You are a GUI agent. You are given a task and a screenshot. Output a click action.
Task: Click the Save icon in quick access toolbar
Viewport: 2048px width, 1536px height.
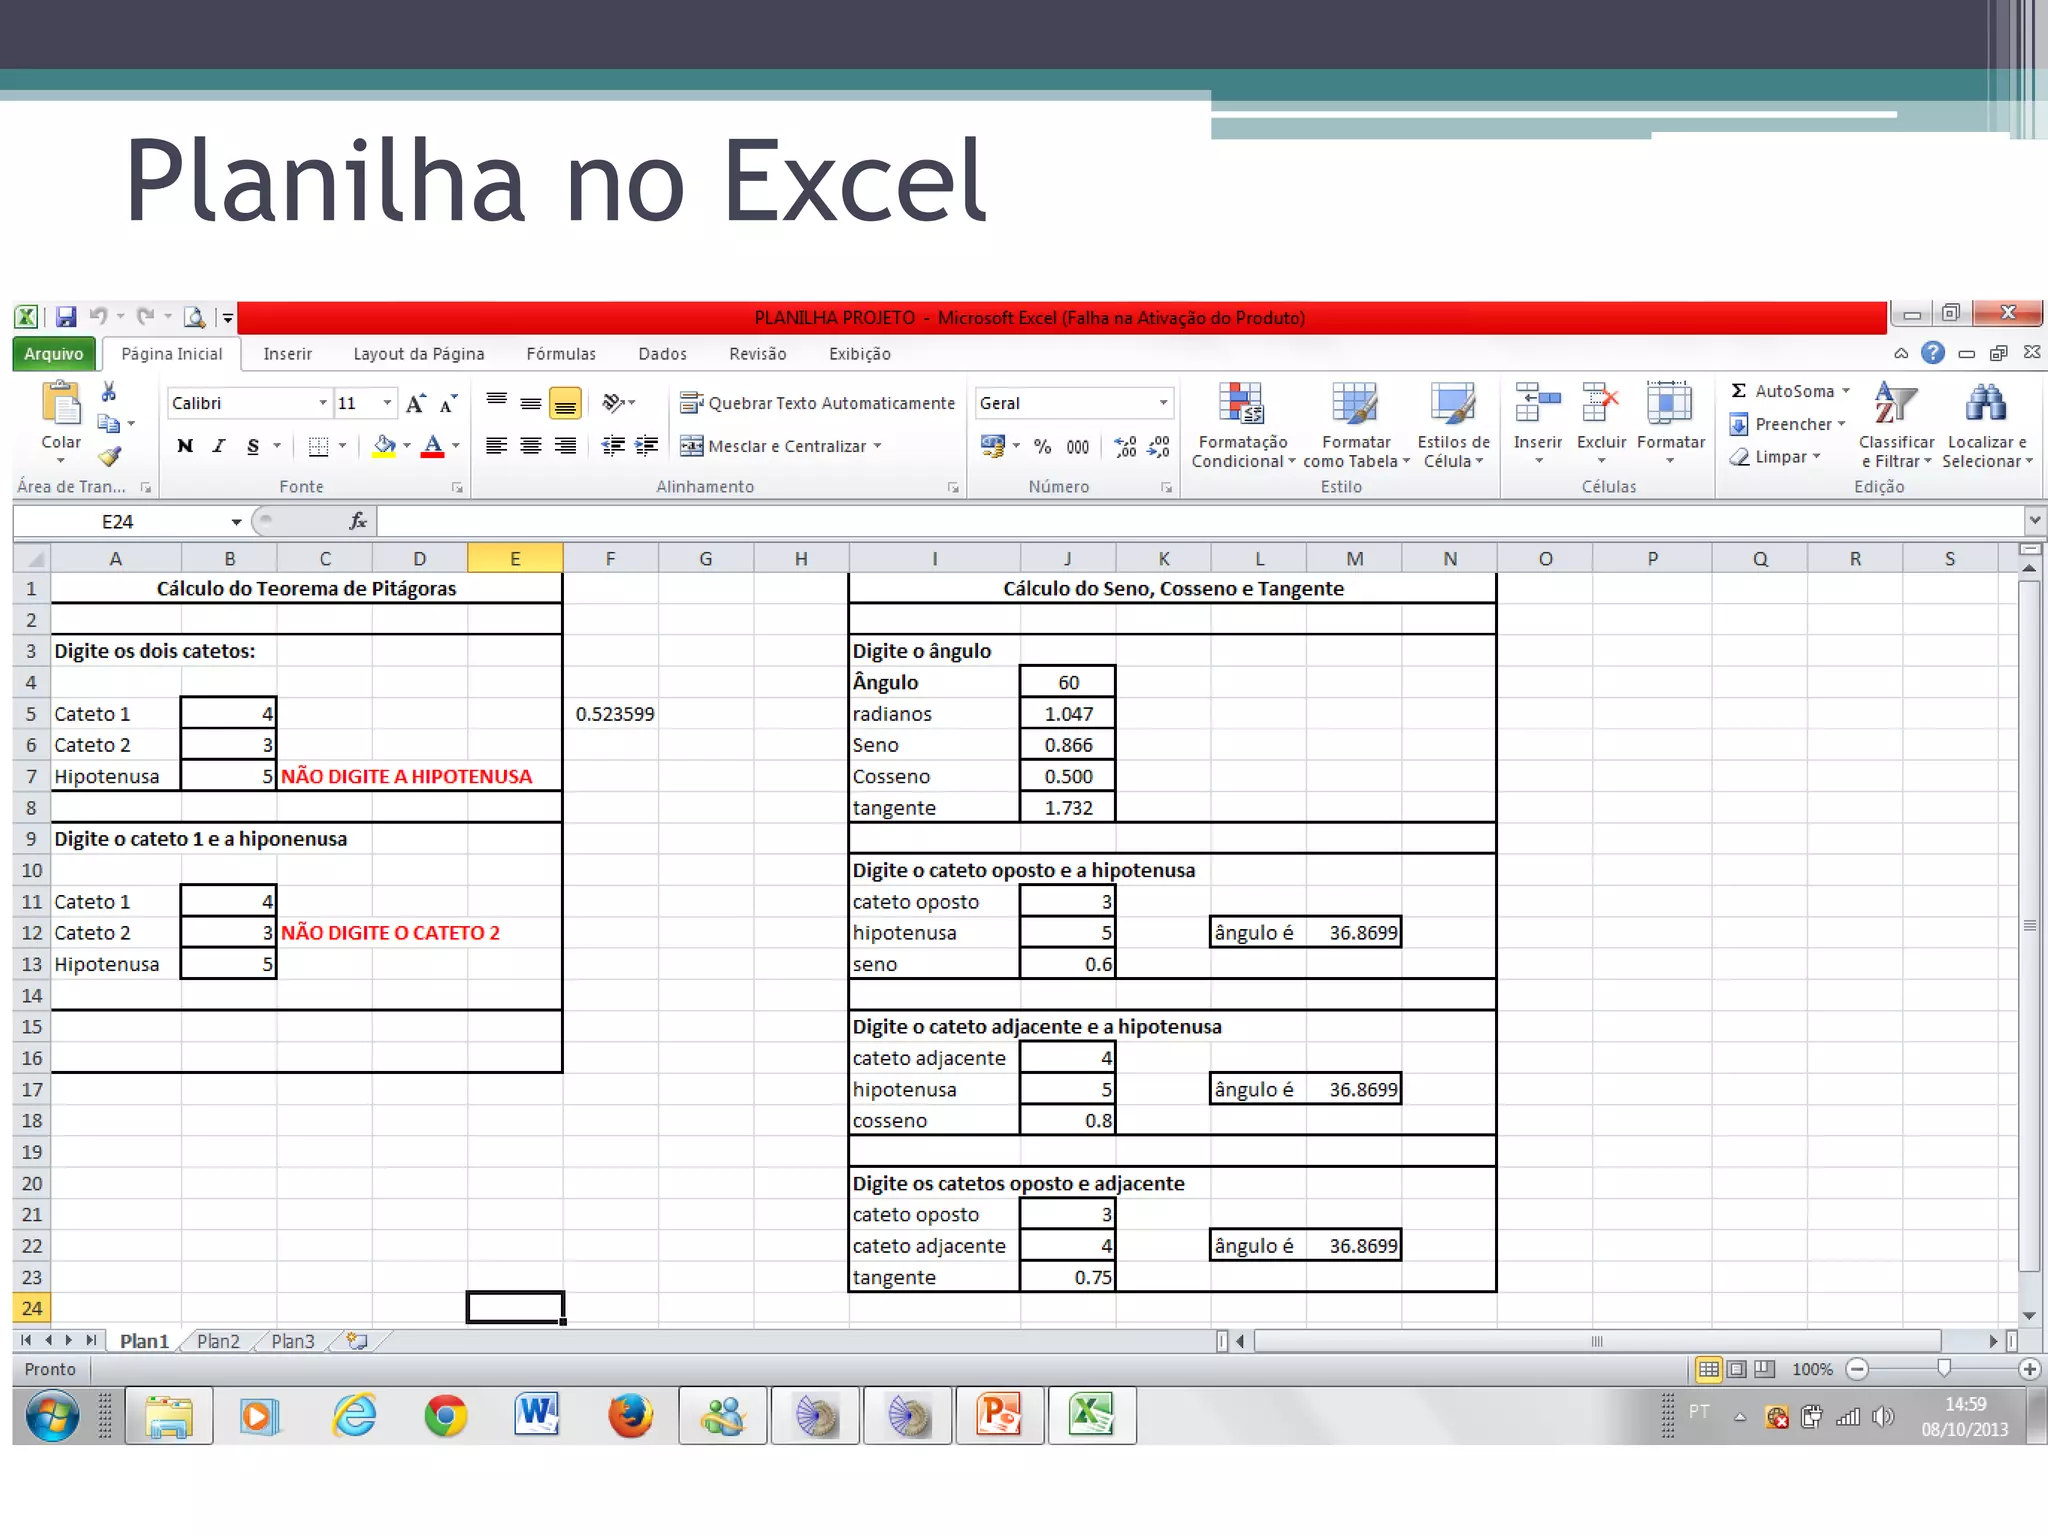(x=66, y=317)
